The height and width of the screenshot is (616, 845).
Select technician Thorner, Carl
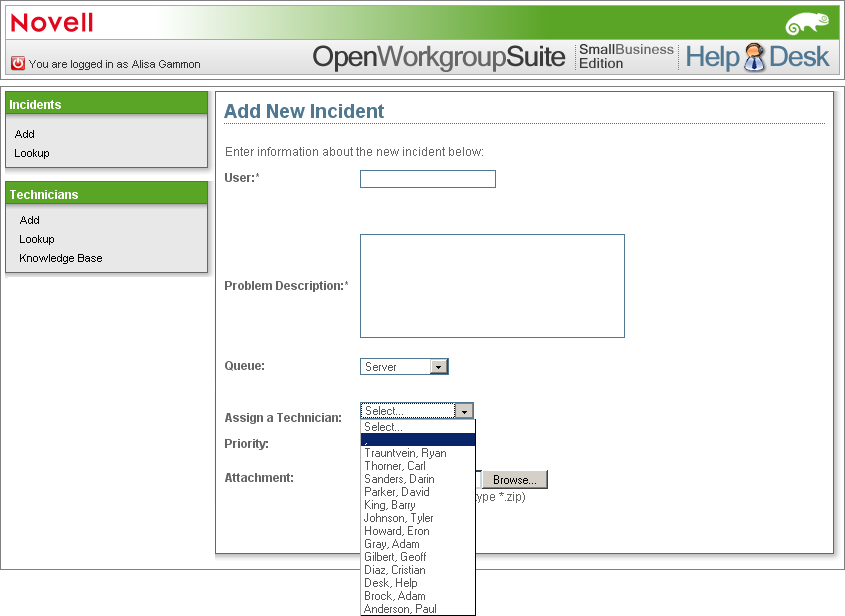418,466
